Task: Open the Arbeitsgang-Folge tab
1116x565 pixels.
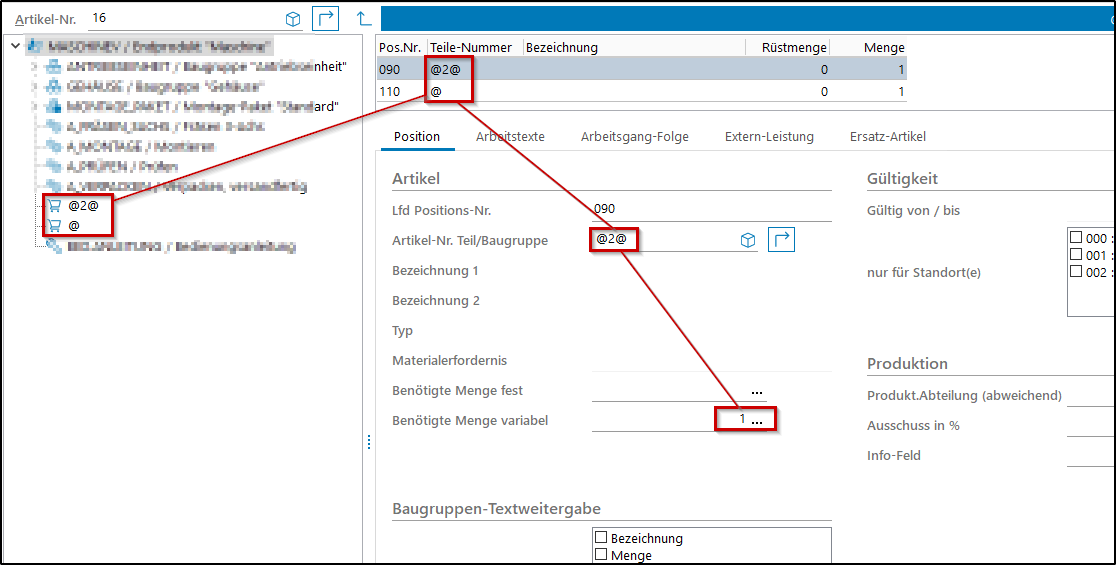Action: tap(634, 136)
